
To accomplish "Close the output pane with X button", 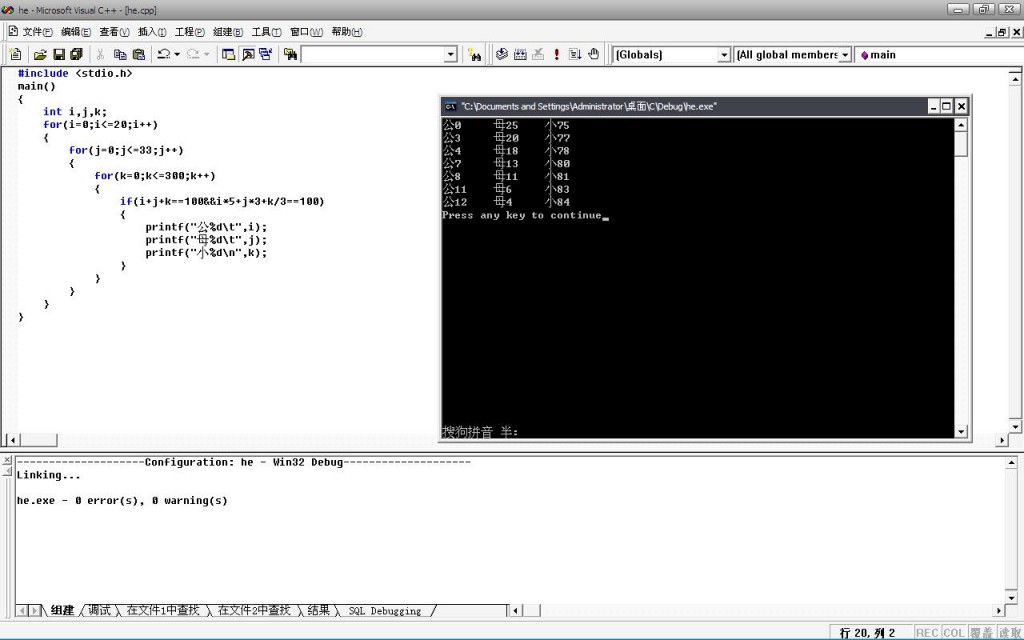I will point(7,460).
